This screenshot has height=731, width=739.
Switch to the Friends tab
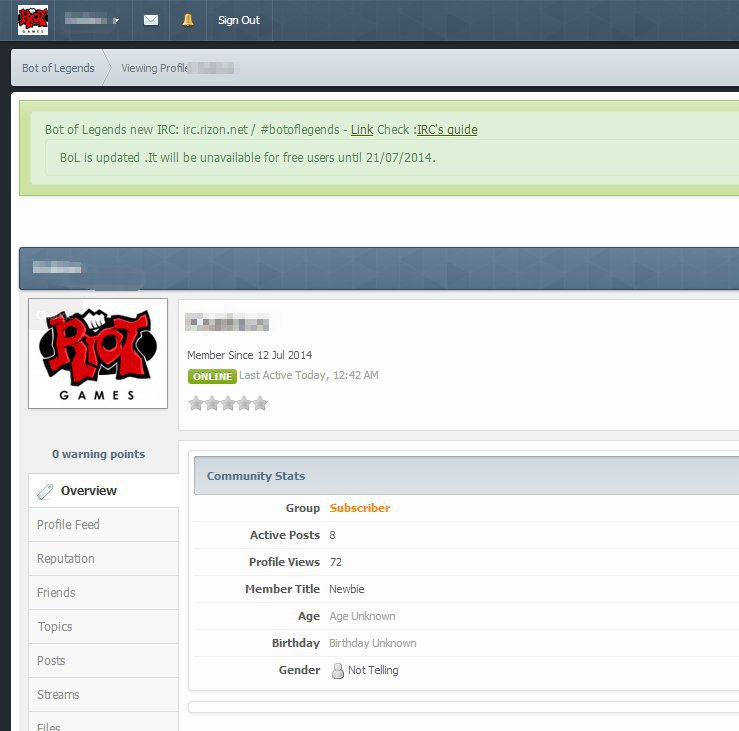click(104, 592)
